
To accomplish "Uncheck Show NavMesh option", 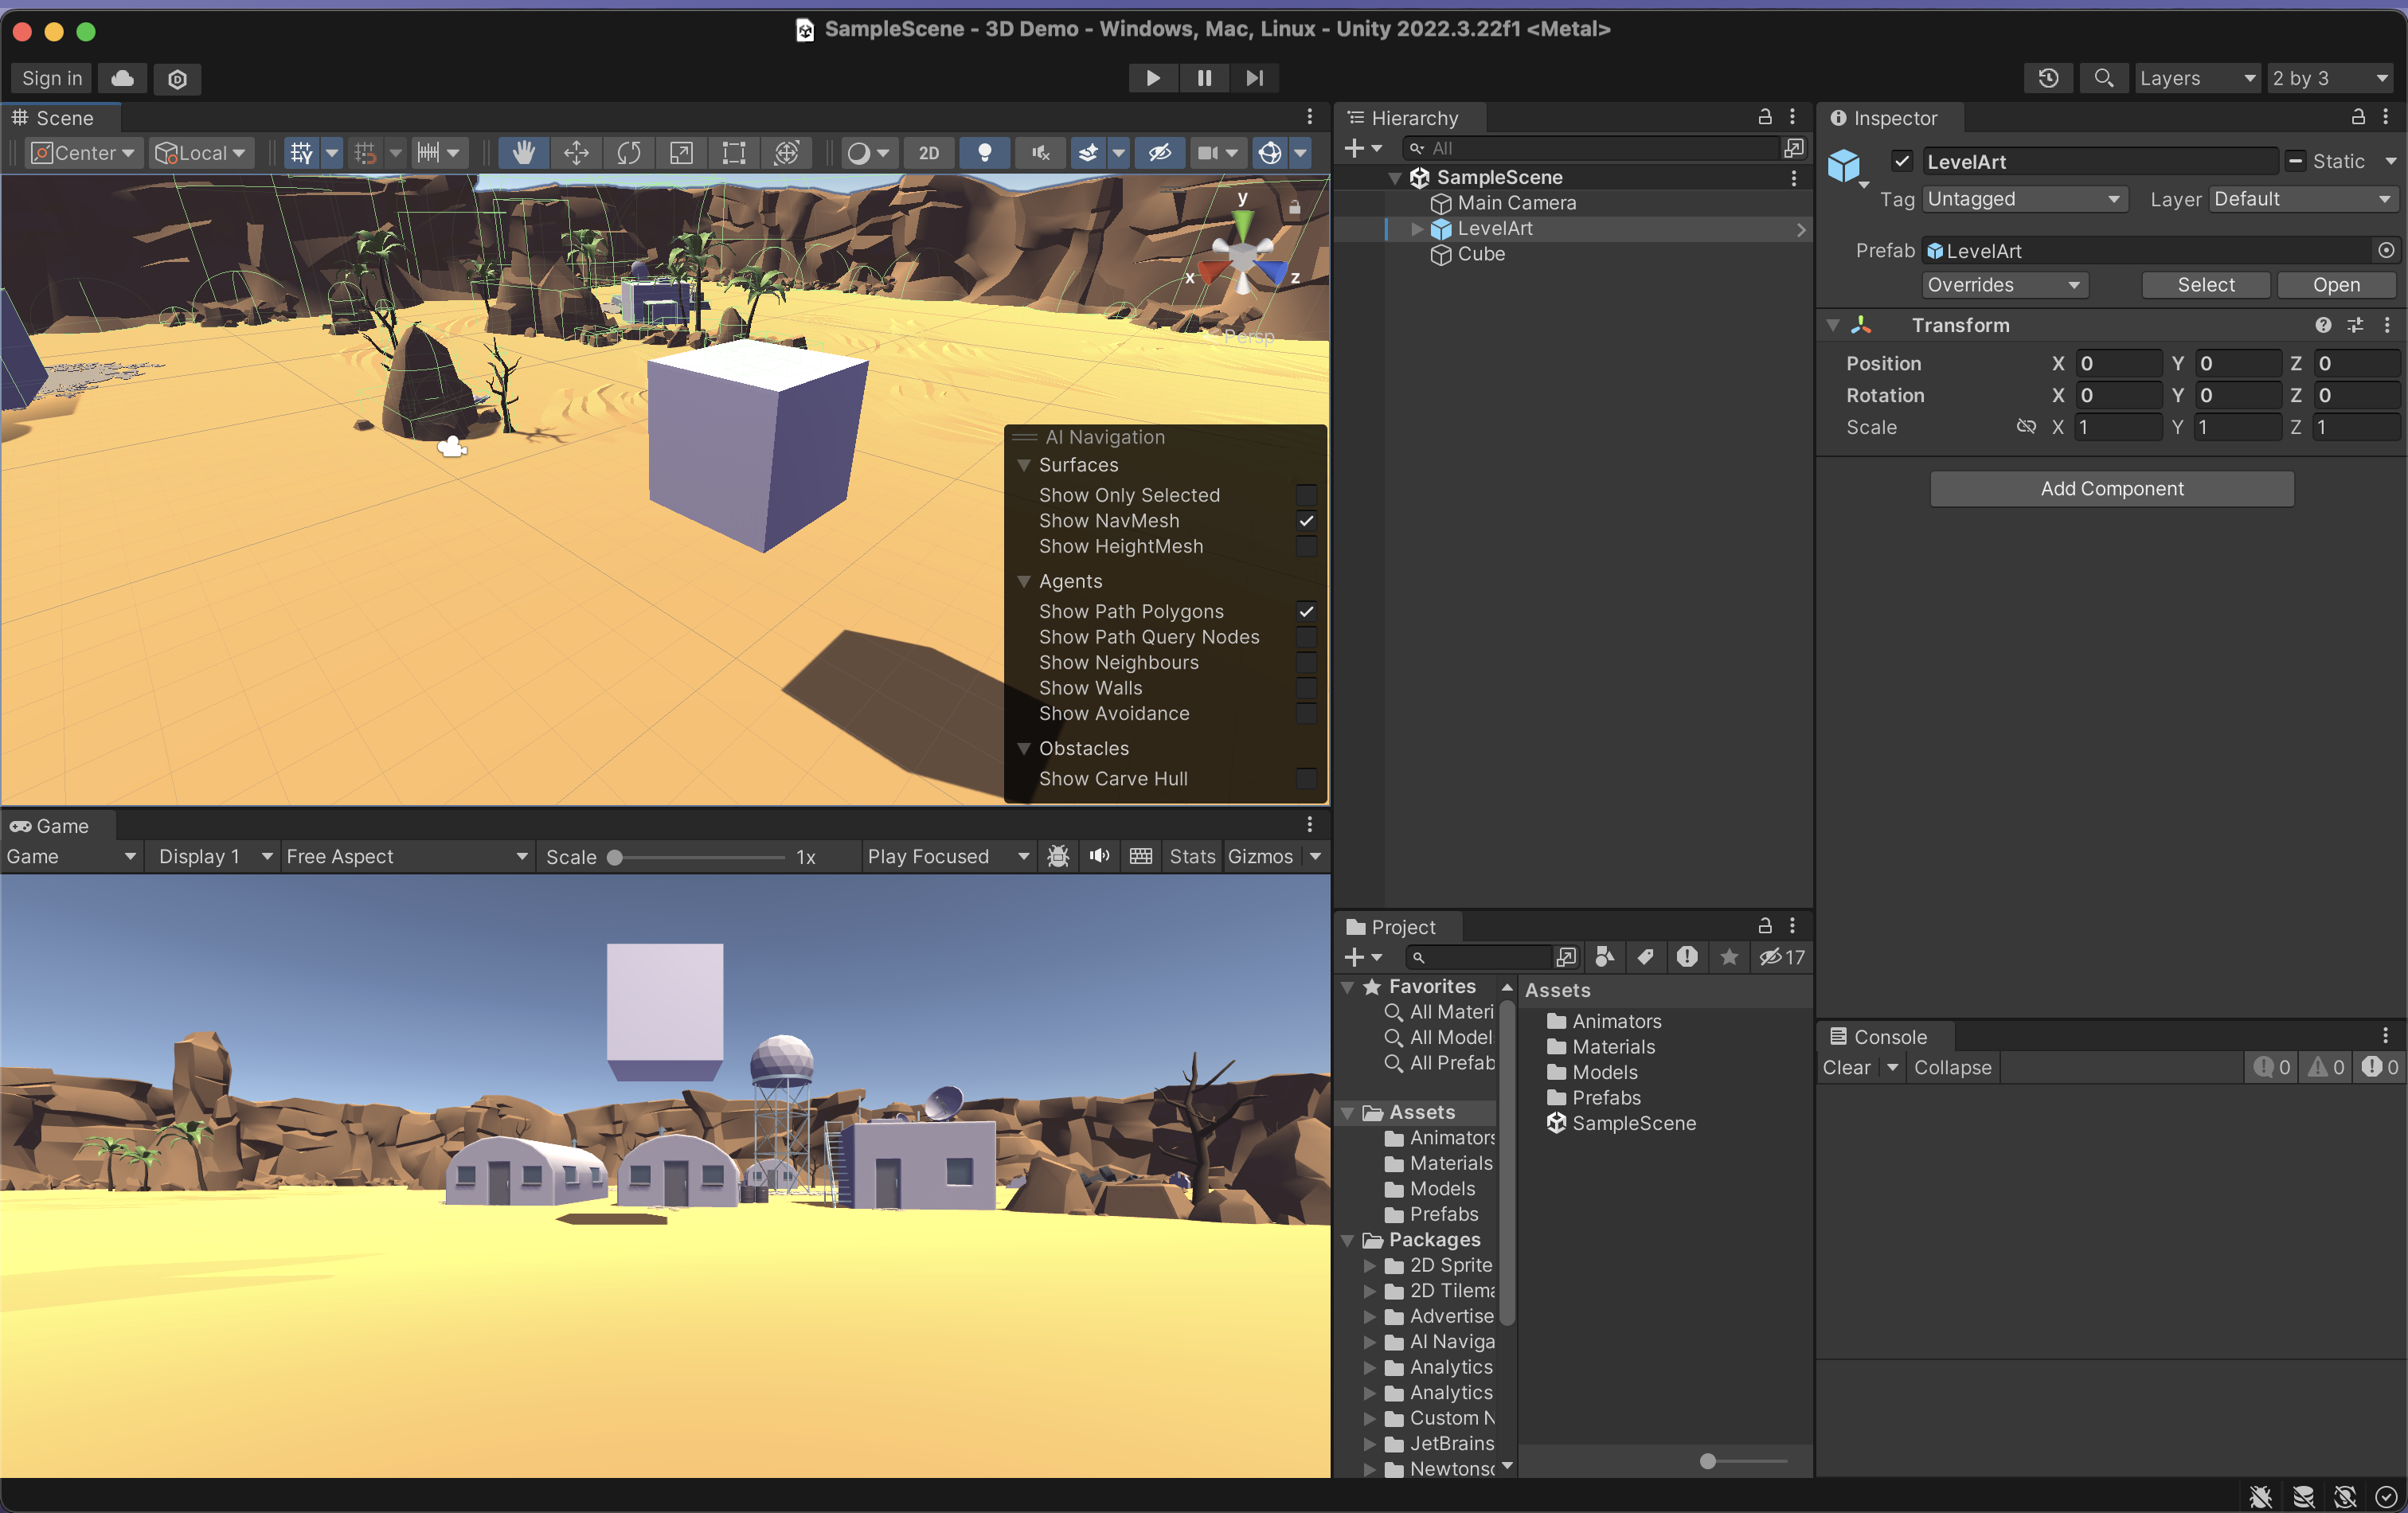I will 1305,521.
